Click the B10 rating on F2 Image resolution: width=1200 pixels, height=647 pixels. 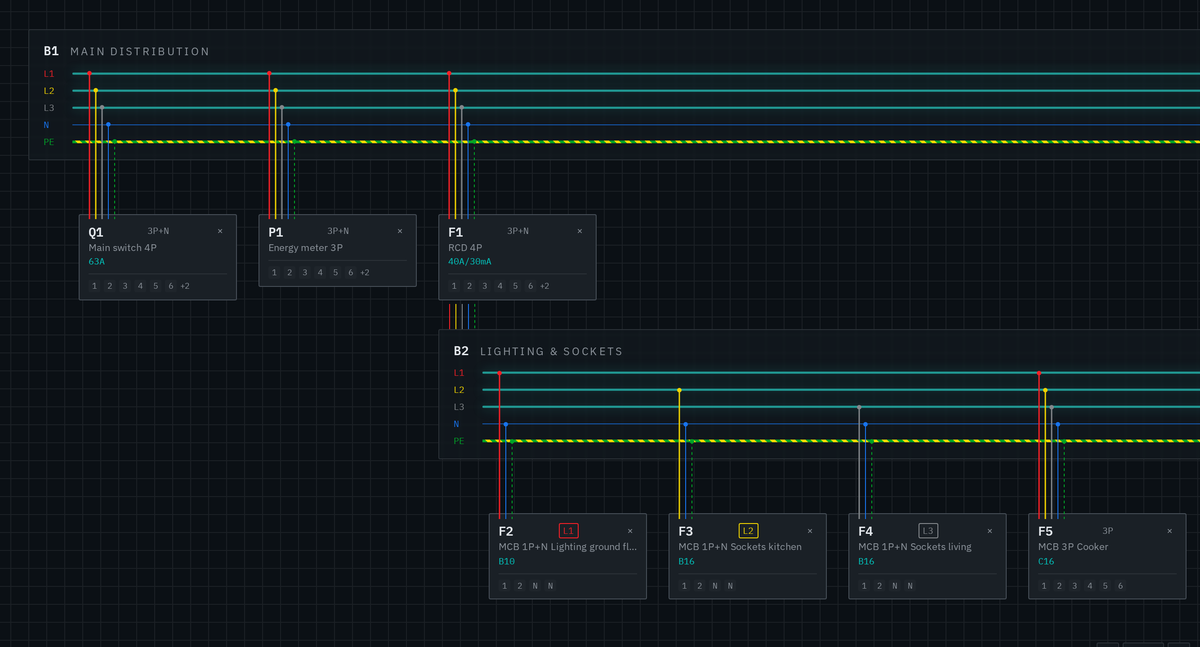pyautogui.click(x=507, y=562)
